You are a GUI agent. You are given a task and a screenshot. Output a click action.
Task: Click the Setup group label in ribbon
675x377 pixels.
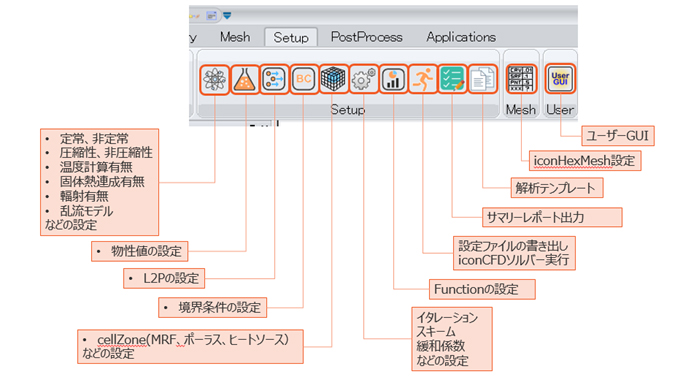347,110
